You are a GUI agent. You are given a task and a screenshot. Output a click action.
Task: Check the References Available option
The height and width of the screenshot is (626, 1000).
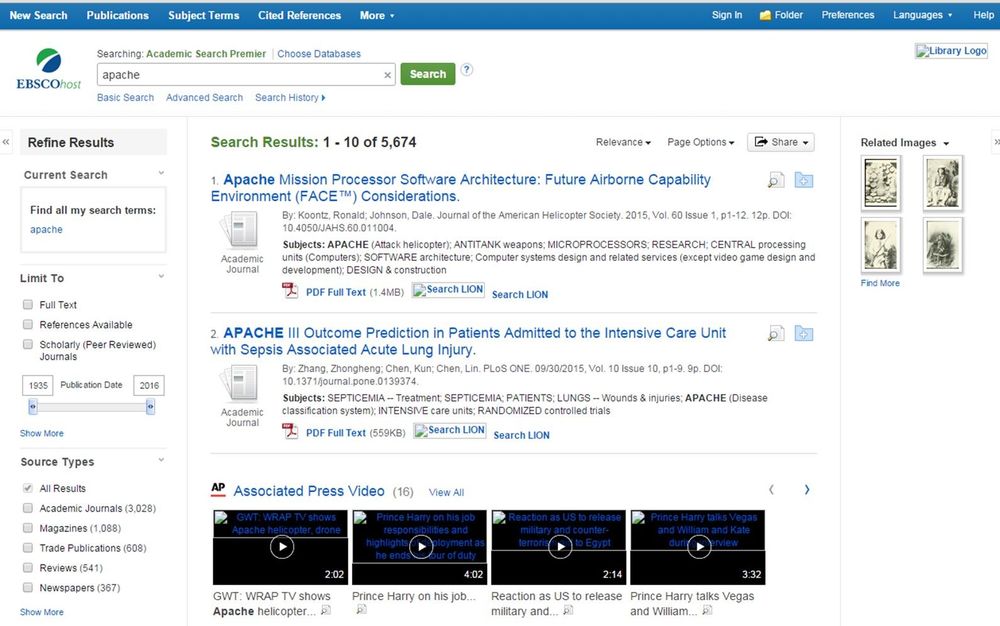(x=28, y=325)
